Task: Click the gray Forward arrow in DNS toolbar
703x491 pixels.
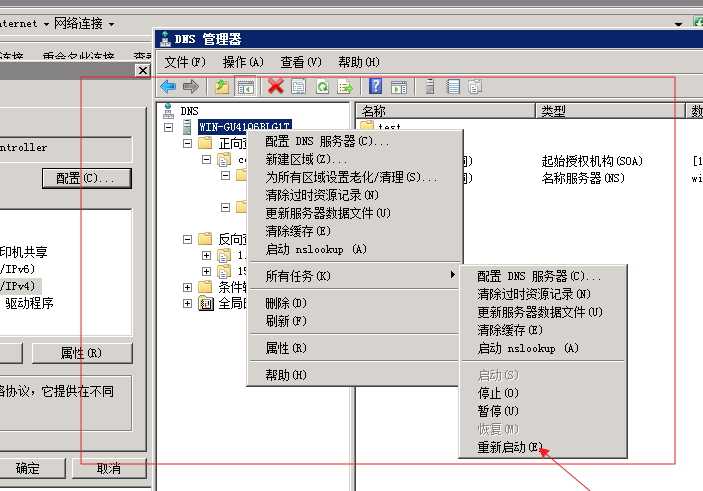Action: pos(191,87)
